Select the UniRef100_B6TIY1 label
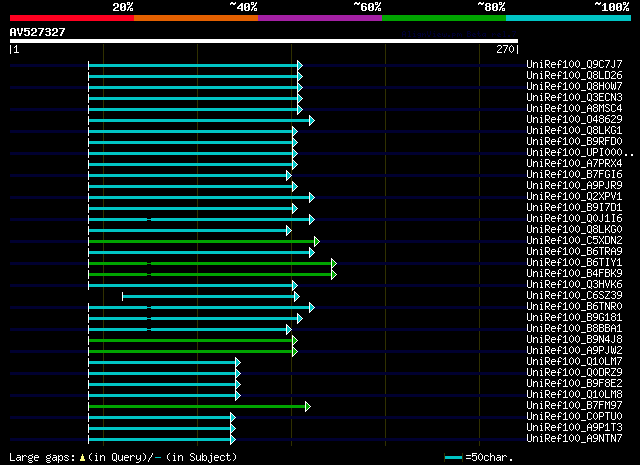Viewport: 640px width, 465px height. point(574,263)
